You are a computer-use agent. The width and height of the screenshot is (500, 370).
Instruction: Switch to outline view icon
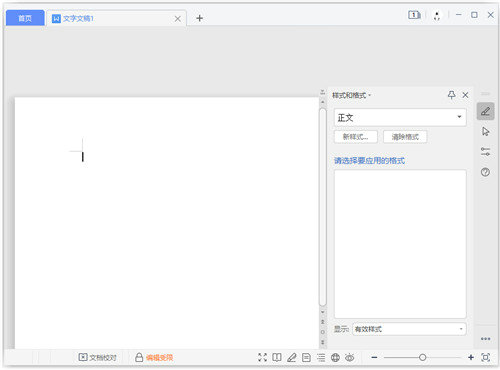pyautogui.click(x=321, y=357)
